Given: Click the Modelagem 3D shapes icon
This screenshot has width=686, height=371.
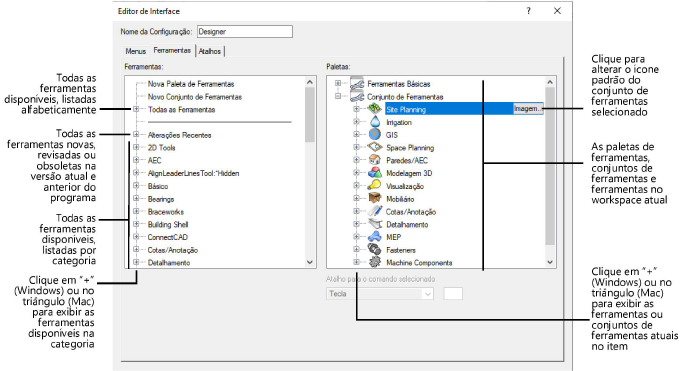Looking at the screenshot, I should point(374,173).
